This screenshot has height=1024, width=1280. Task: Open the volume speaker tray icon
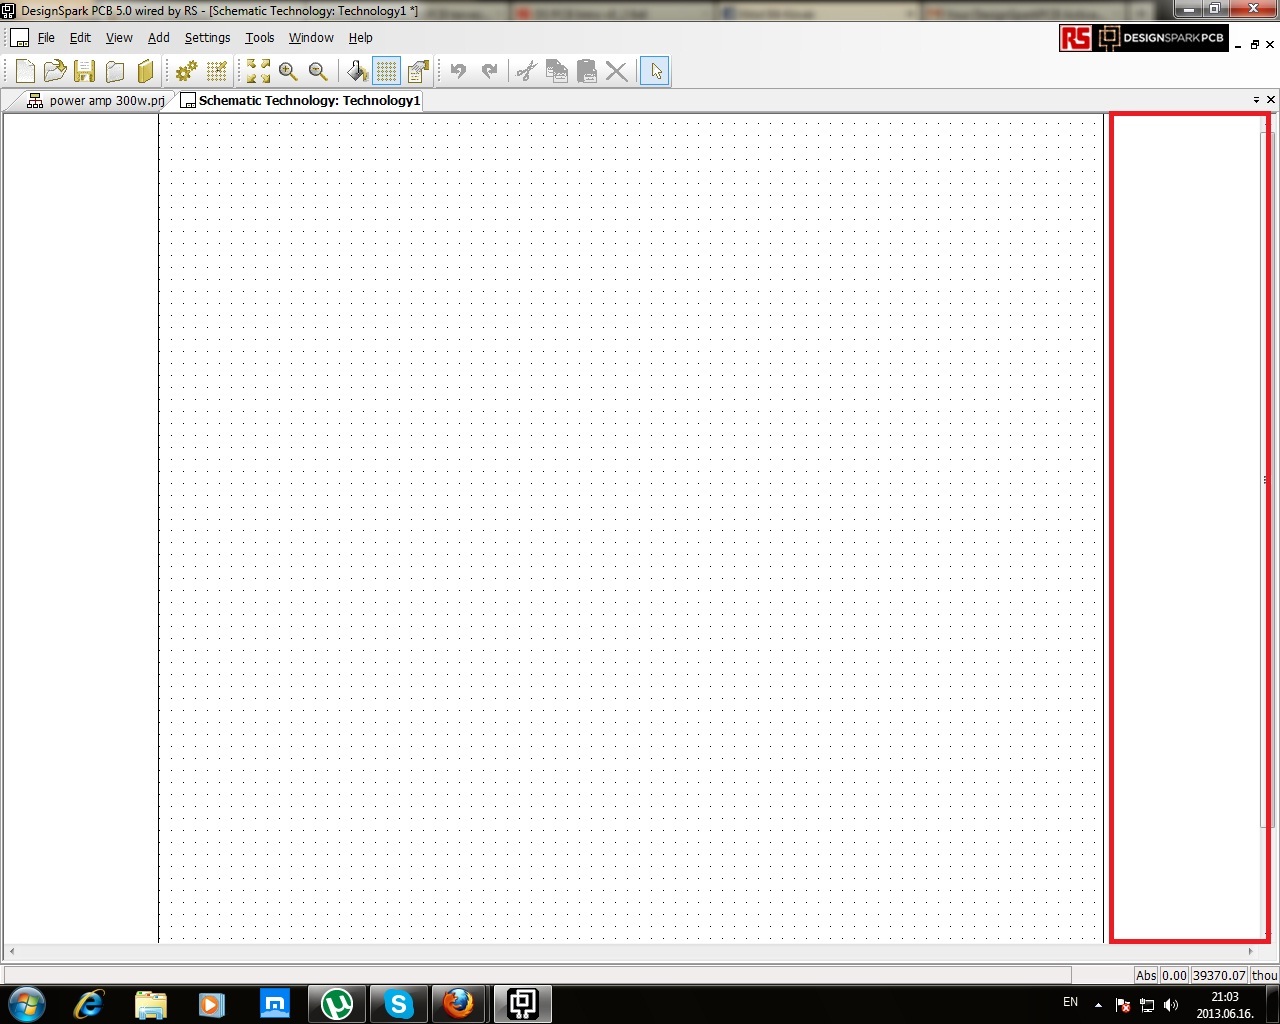1171,1005
